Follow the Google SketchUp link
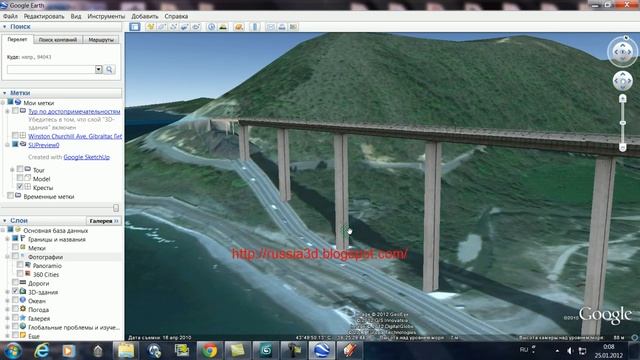Screen dimensions: 640x360 (x=87, y=157)
